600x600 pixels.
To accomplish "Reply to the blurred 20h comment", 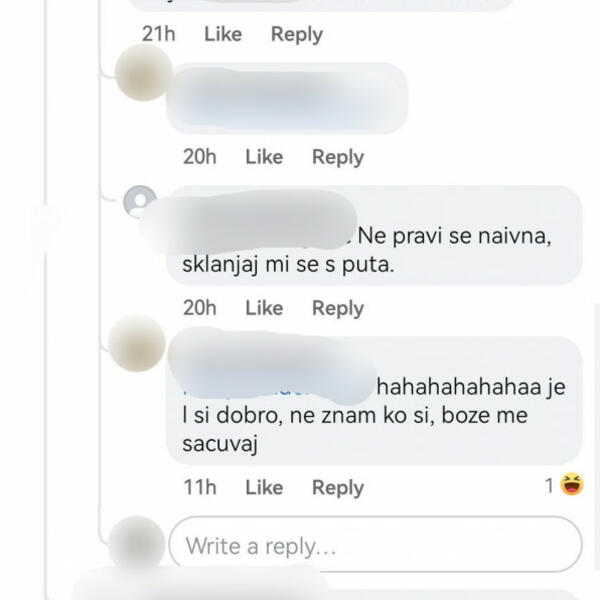I will coord(338,157).
